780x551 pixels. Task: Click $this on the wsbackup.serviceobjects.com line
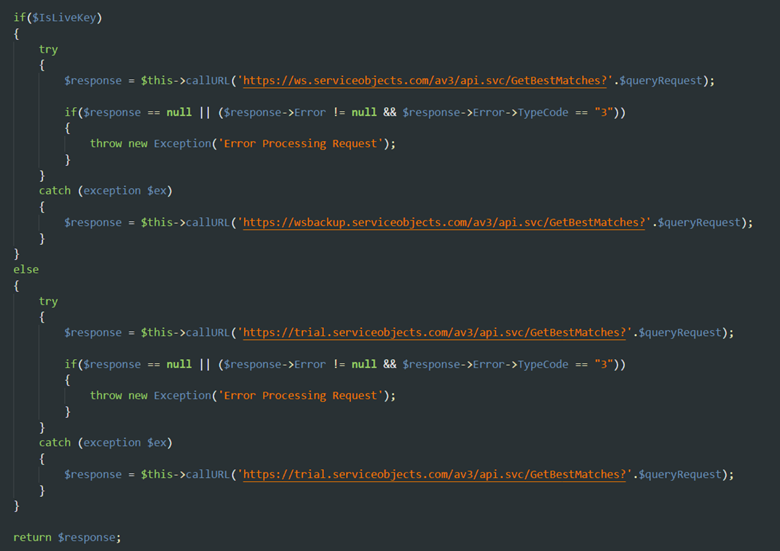(157, 222)
